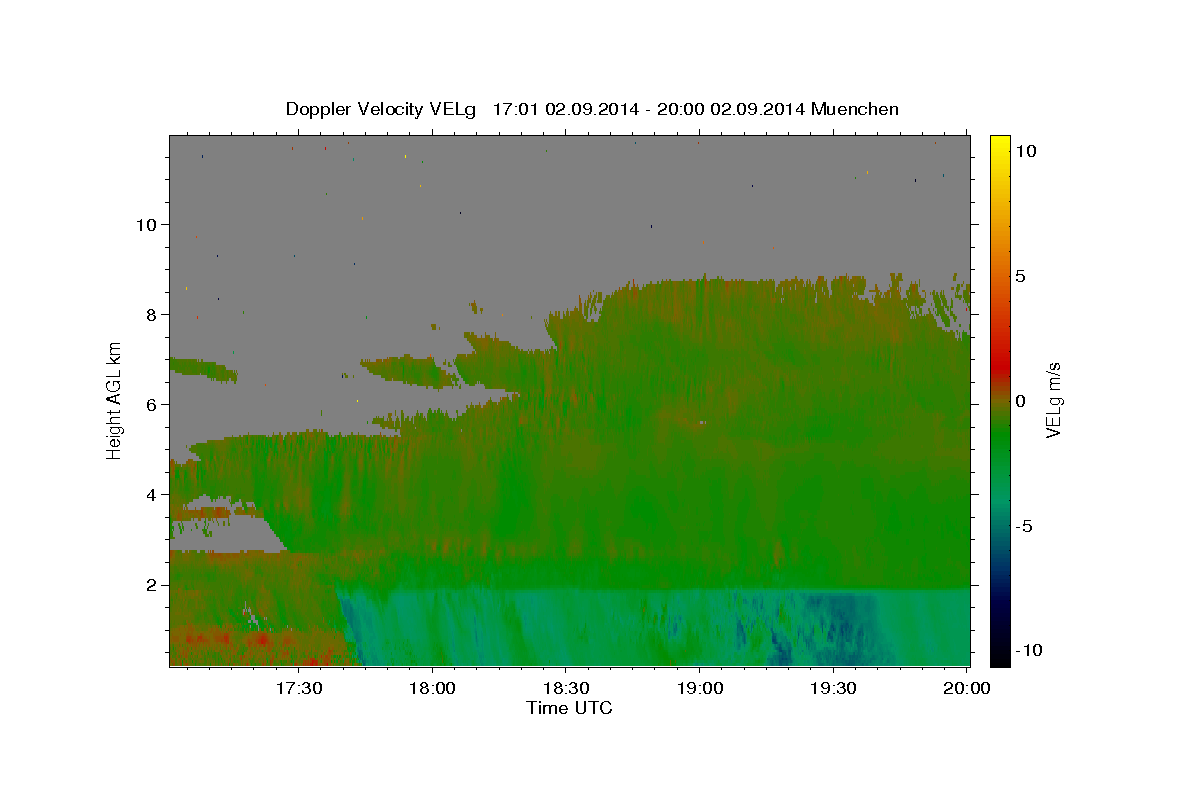Pick the yellow top of the colorbar
The width and height of the screenshot is (1200, 800).
coord(1000,145)
